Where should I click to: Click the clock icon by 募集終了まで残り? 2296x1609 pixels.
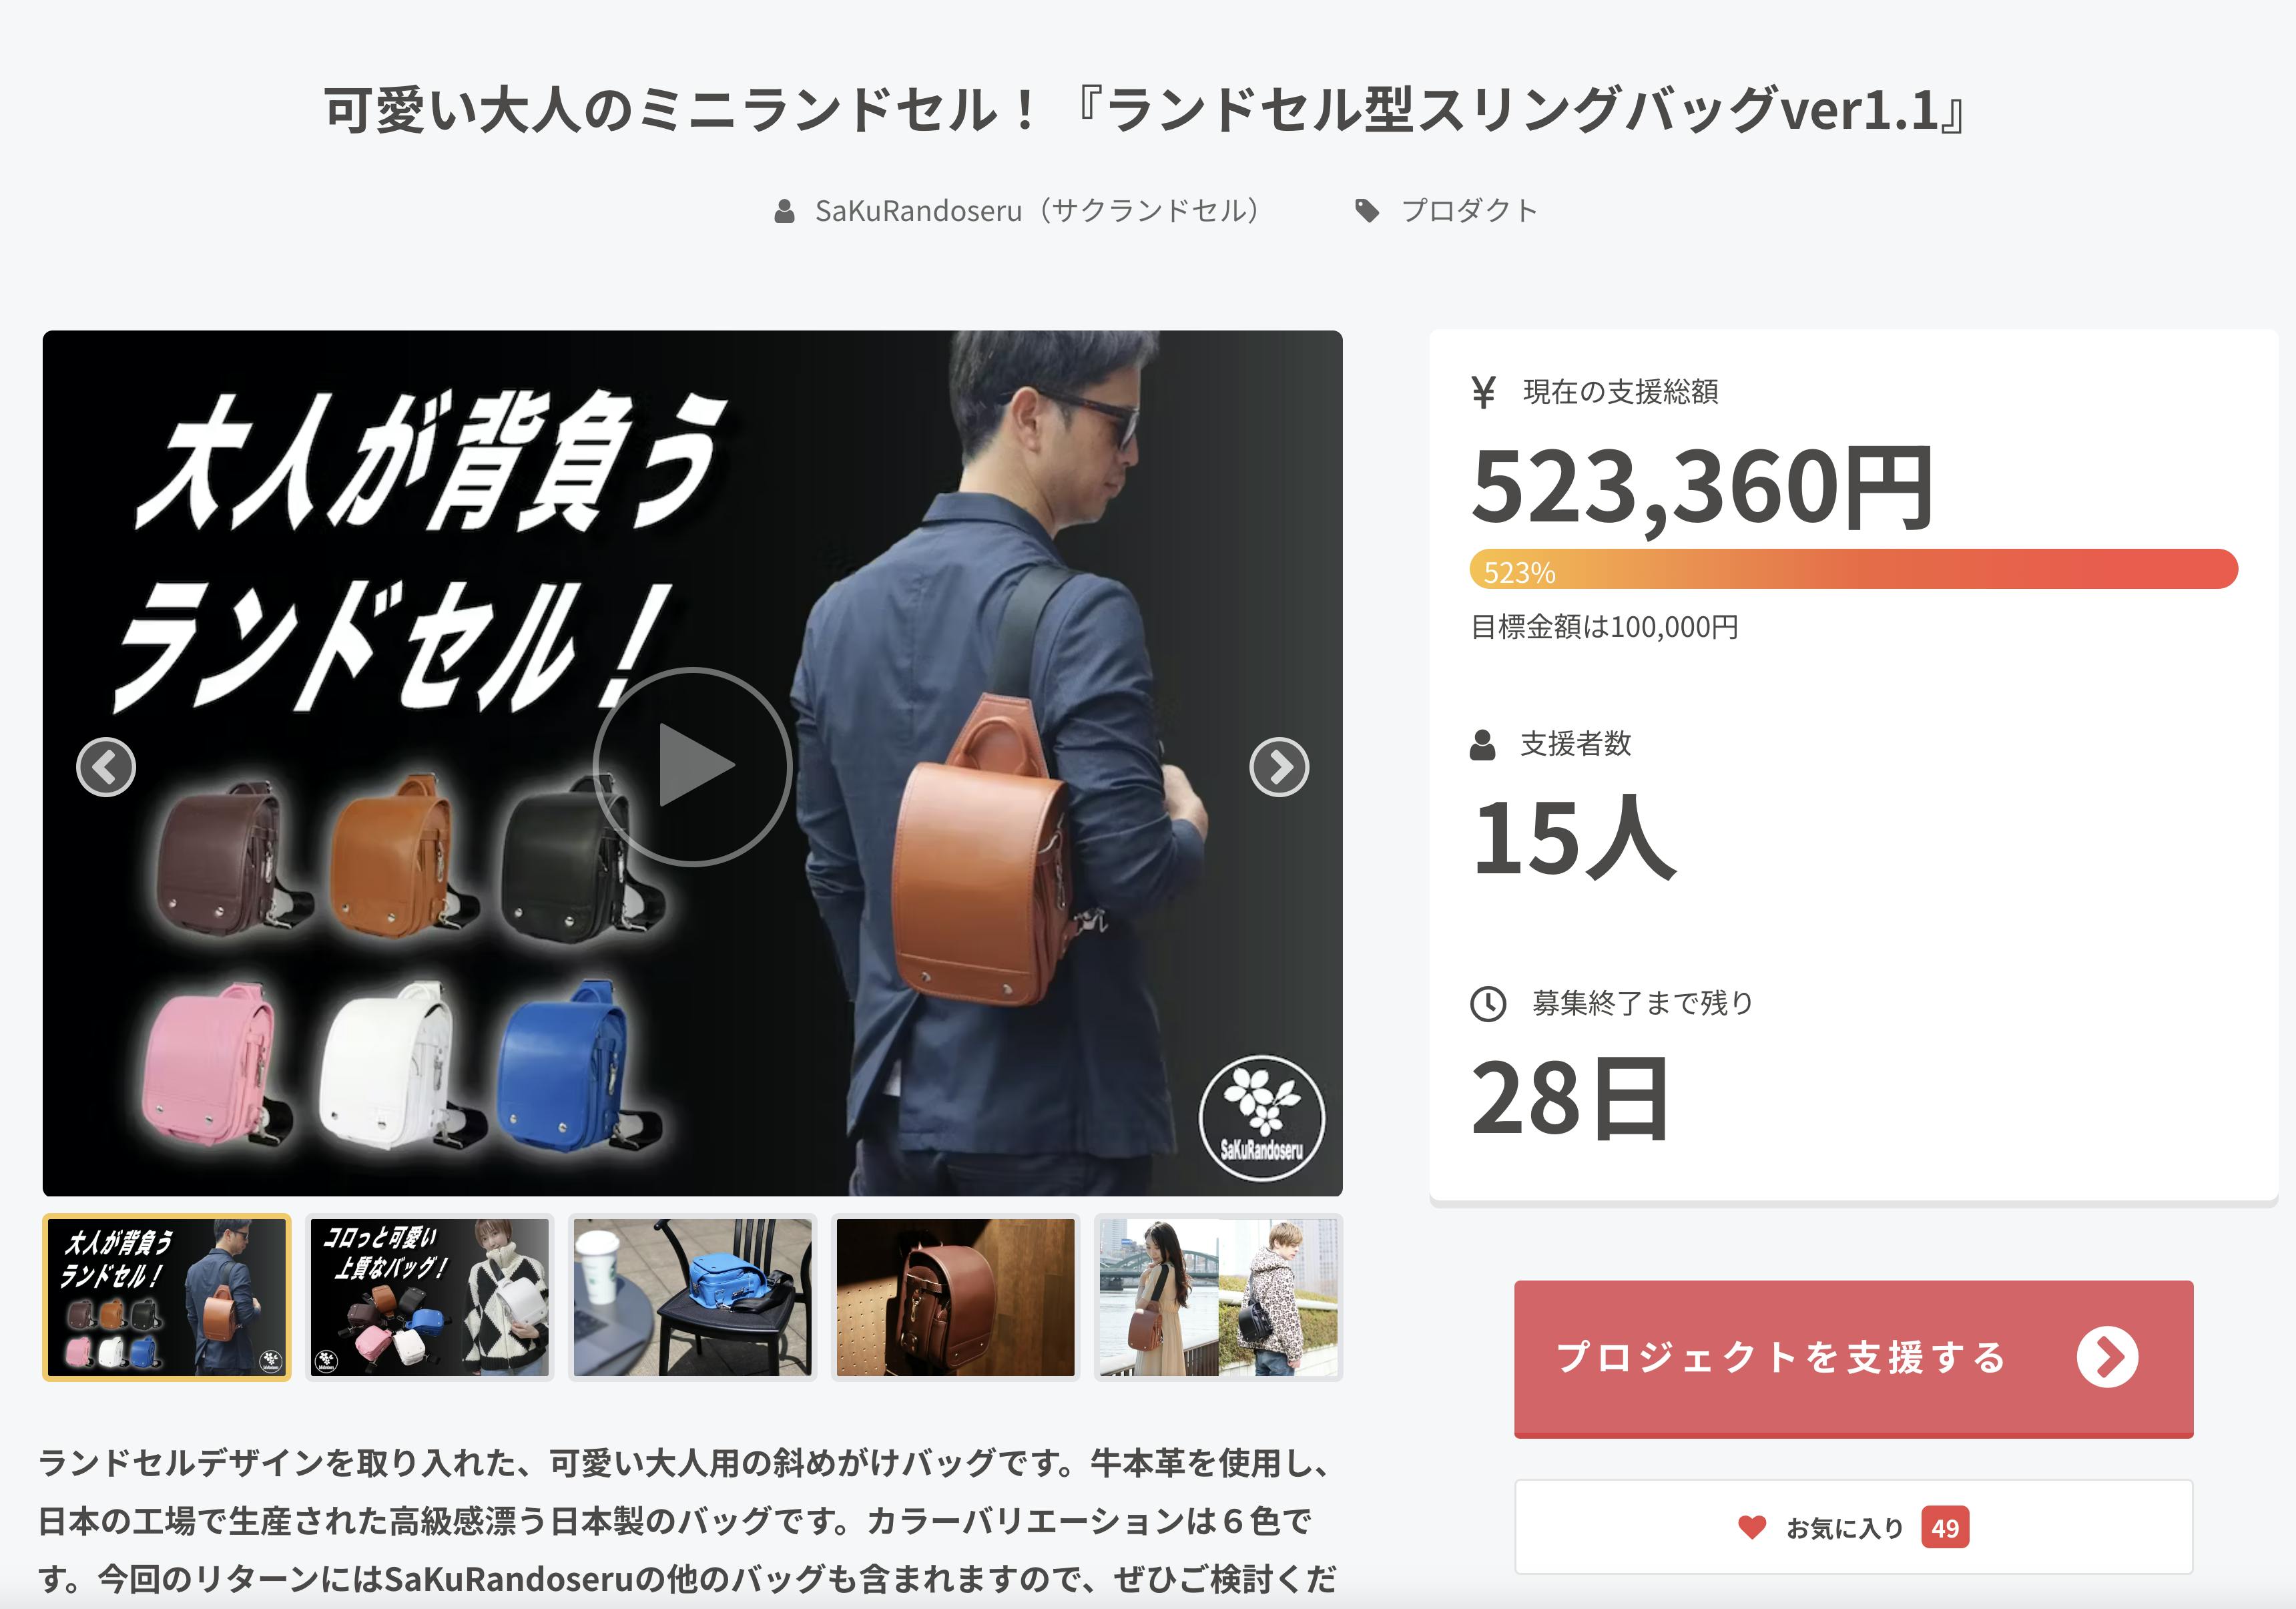(x=1487, y=1003)
